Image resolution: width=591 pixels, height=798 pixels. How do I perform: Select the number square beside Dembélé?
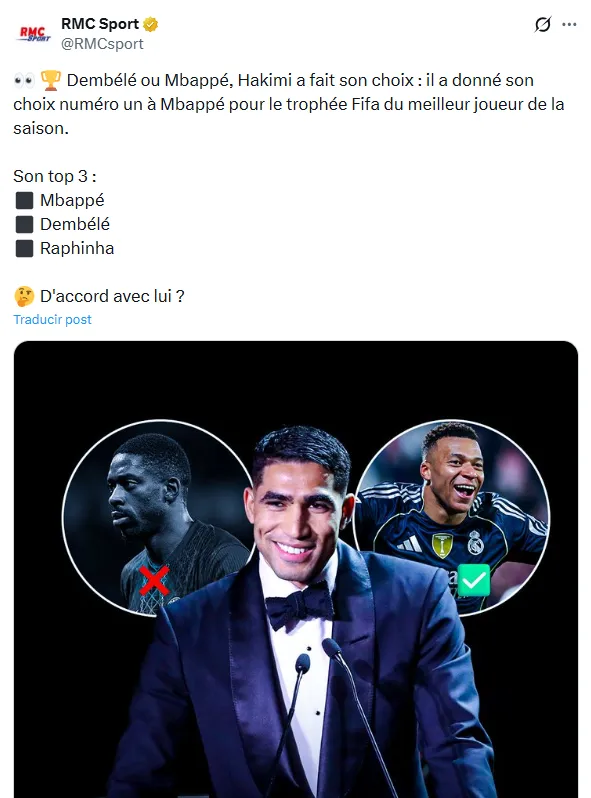[24, 224]
